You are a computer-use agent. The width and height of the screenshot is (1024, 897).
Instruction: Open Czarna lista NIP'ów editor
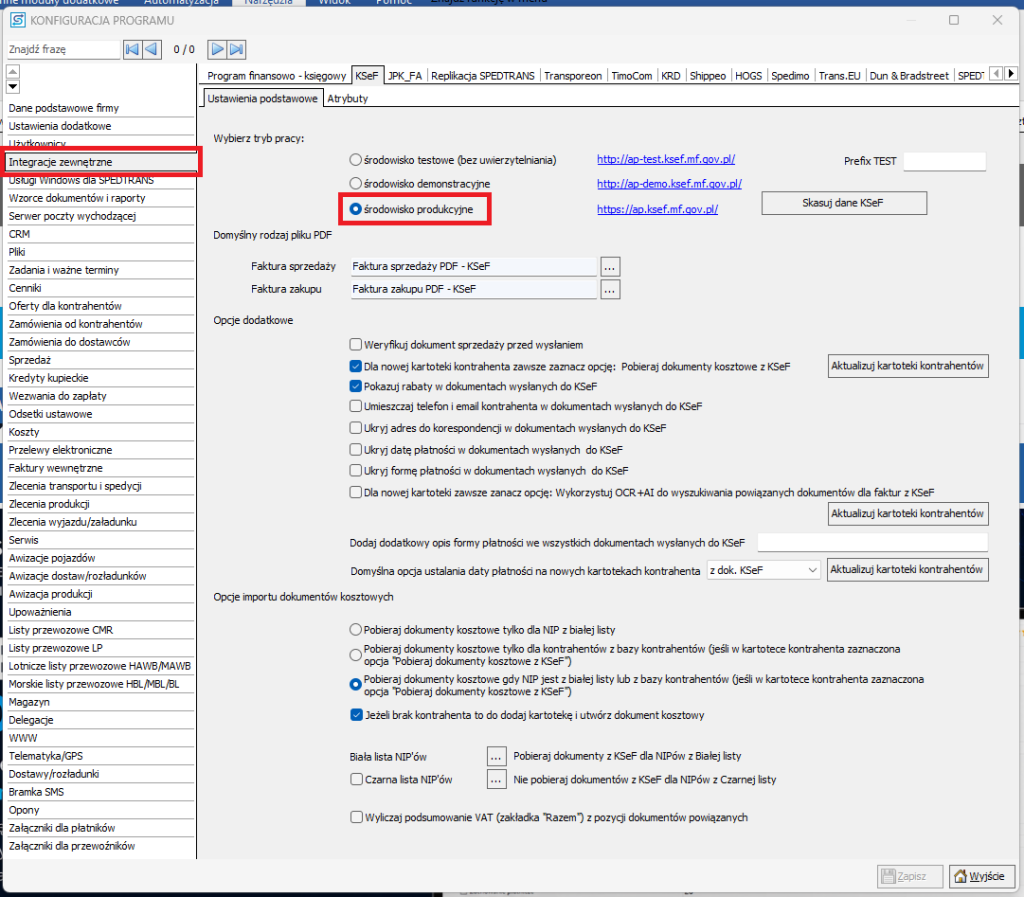click(x=496, y=779)
